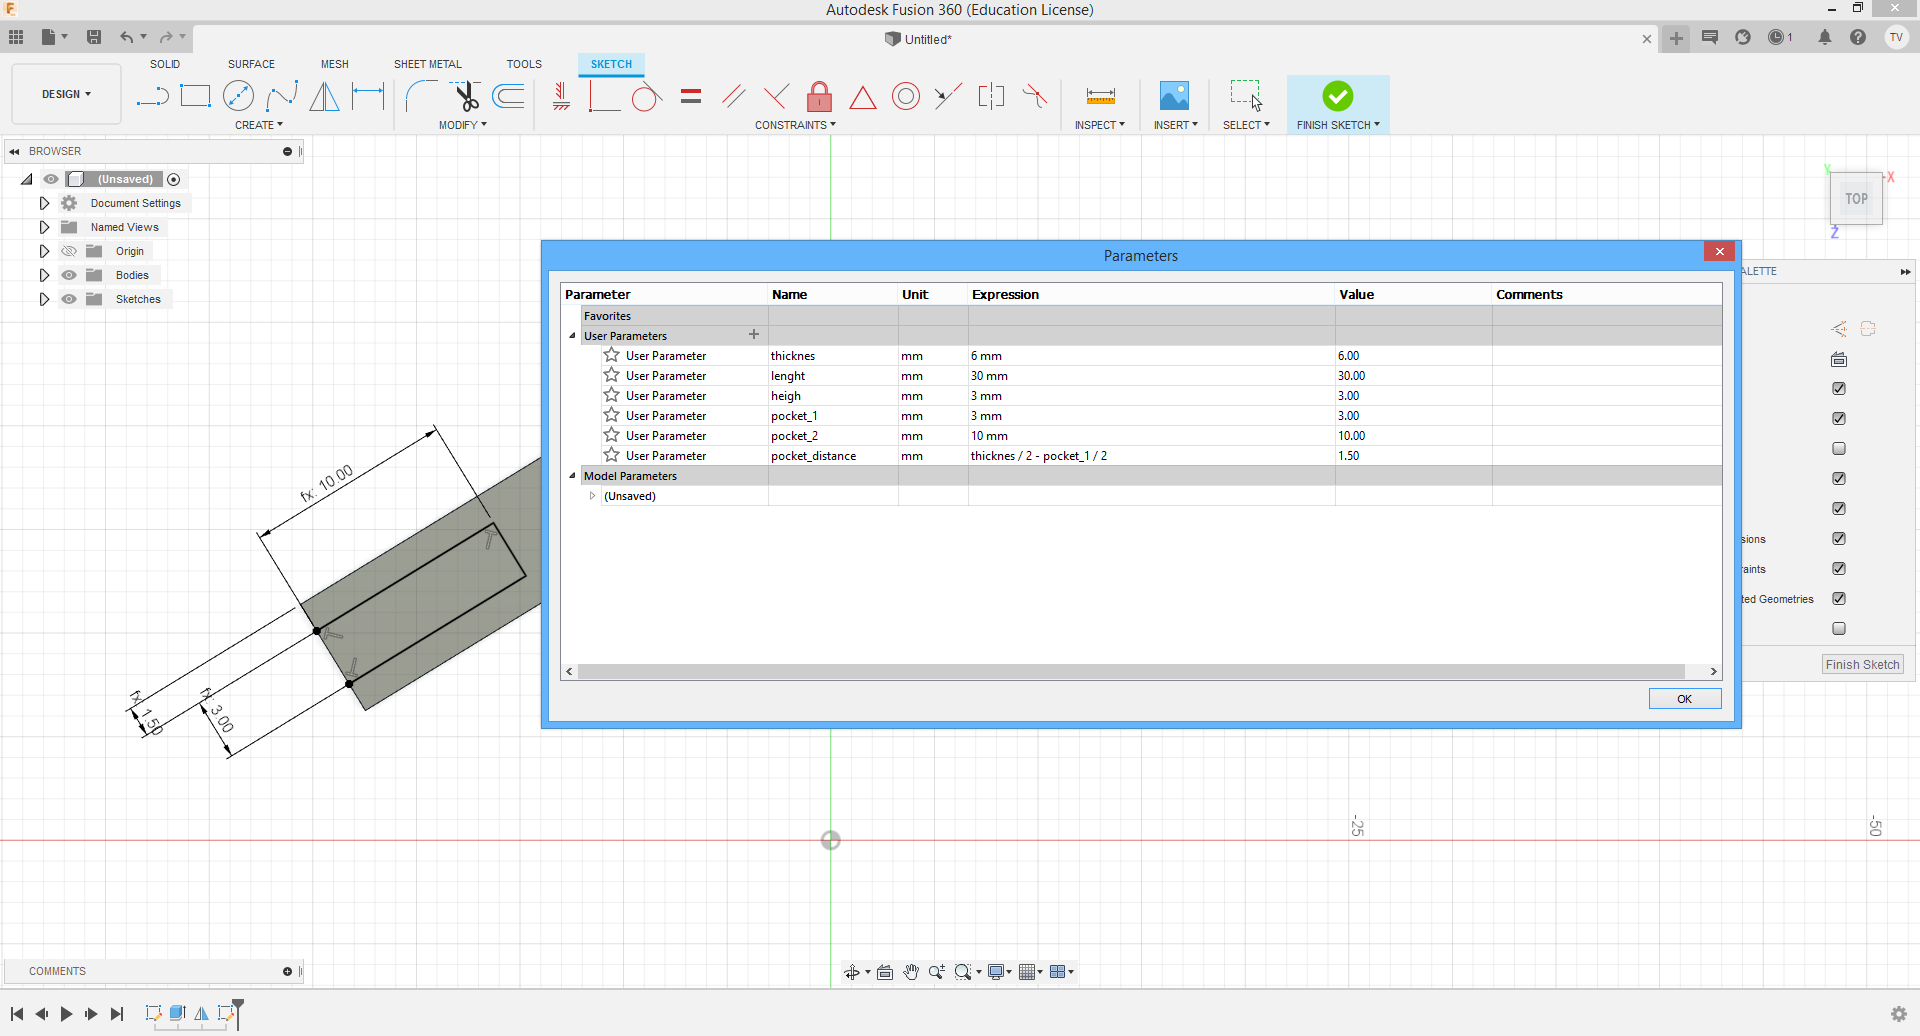The height and width of the screenshot is (1036, 1920).
Task: Apply the Fix/Unfix lock constraint
Action: [819, 97]
